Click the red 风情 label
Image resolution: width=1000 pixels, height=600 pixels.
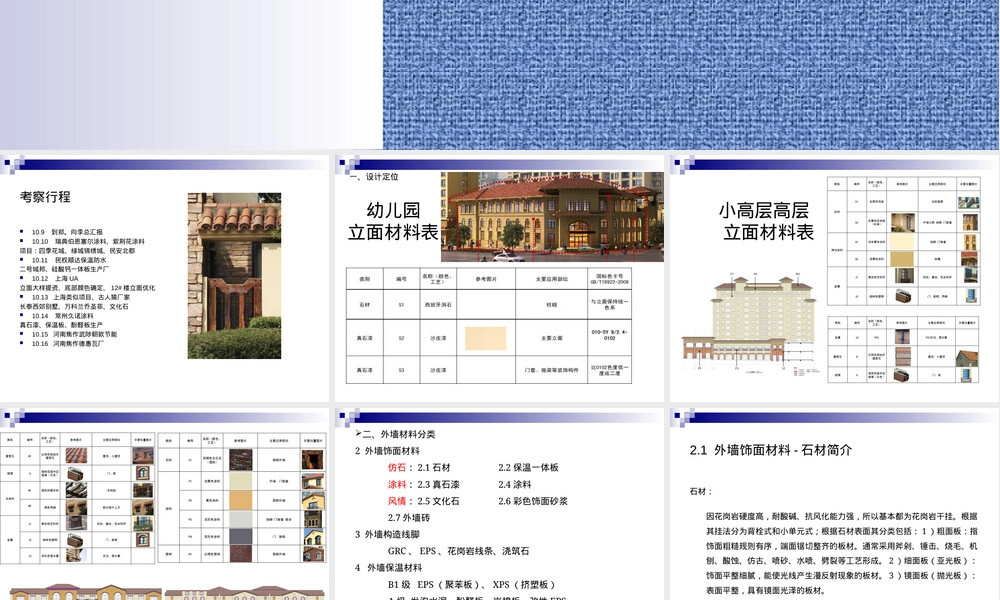(396, 501)
